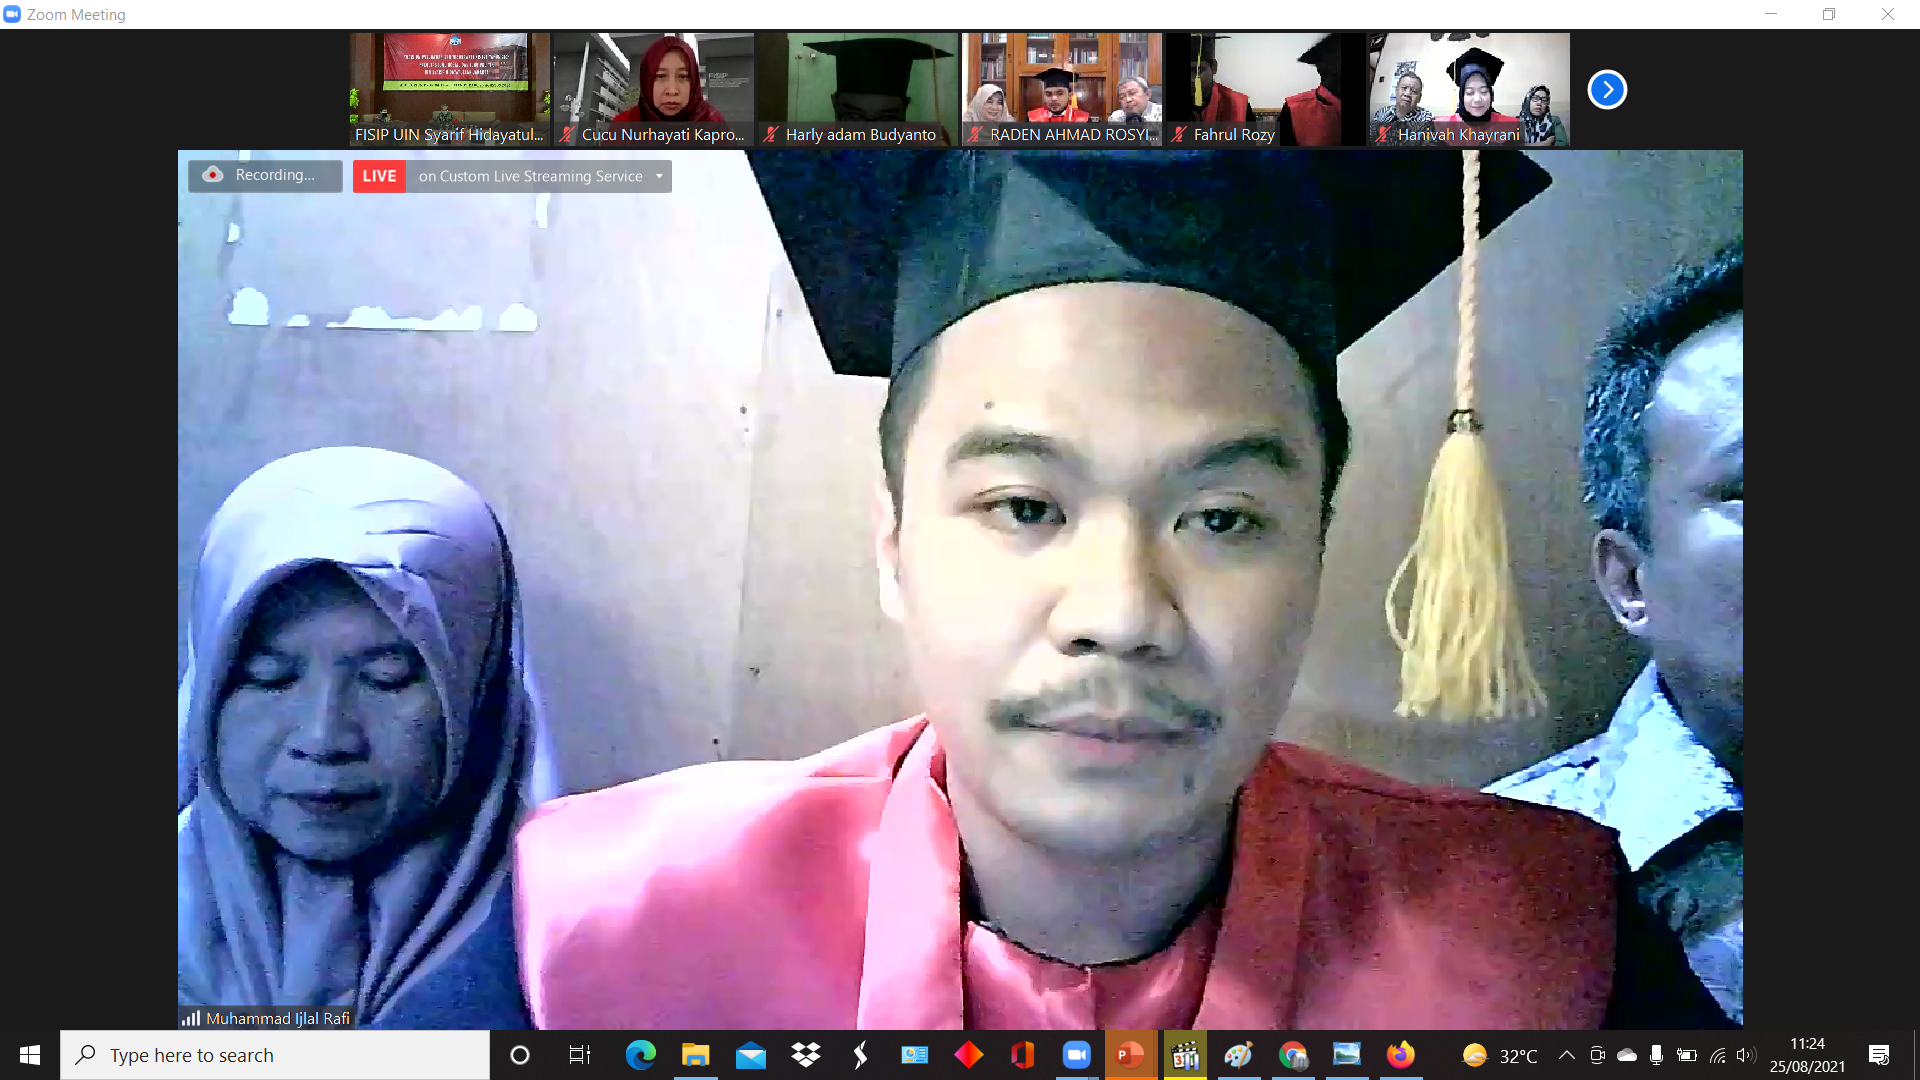Expand hidden system tray icons
1920x1080 pixels.
tap(1567, 1055)
